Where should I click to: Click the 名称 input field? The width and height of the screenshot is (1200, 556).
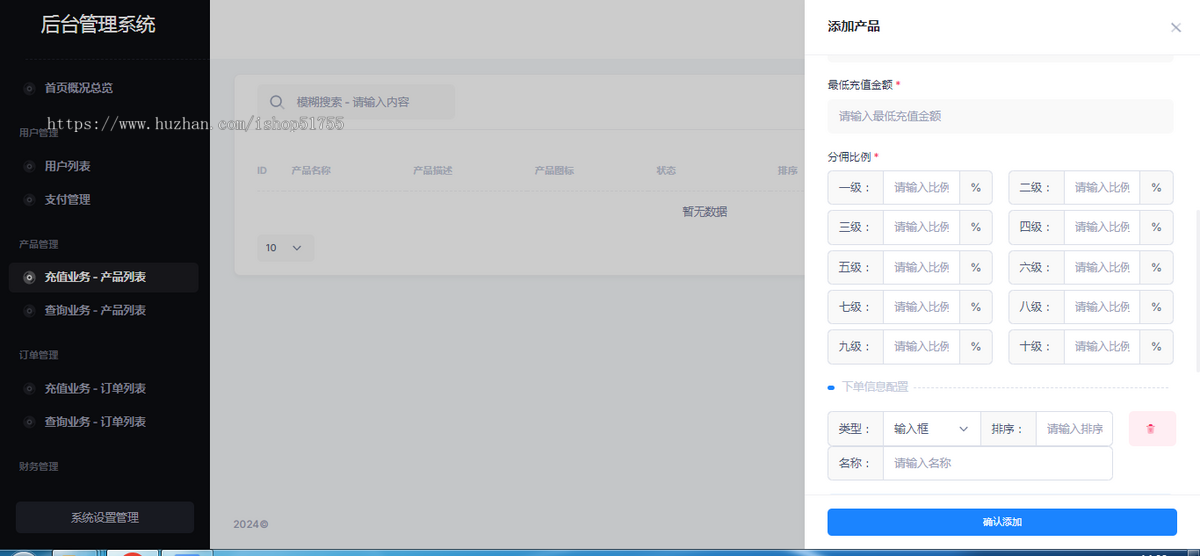point(997,463)
